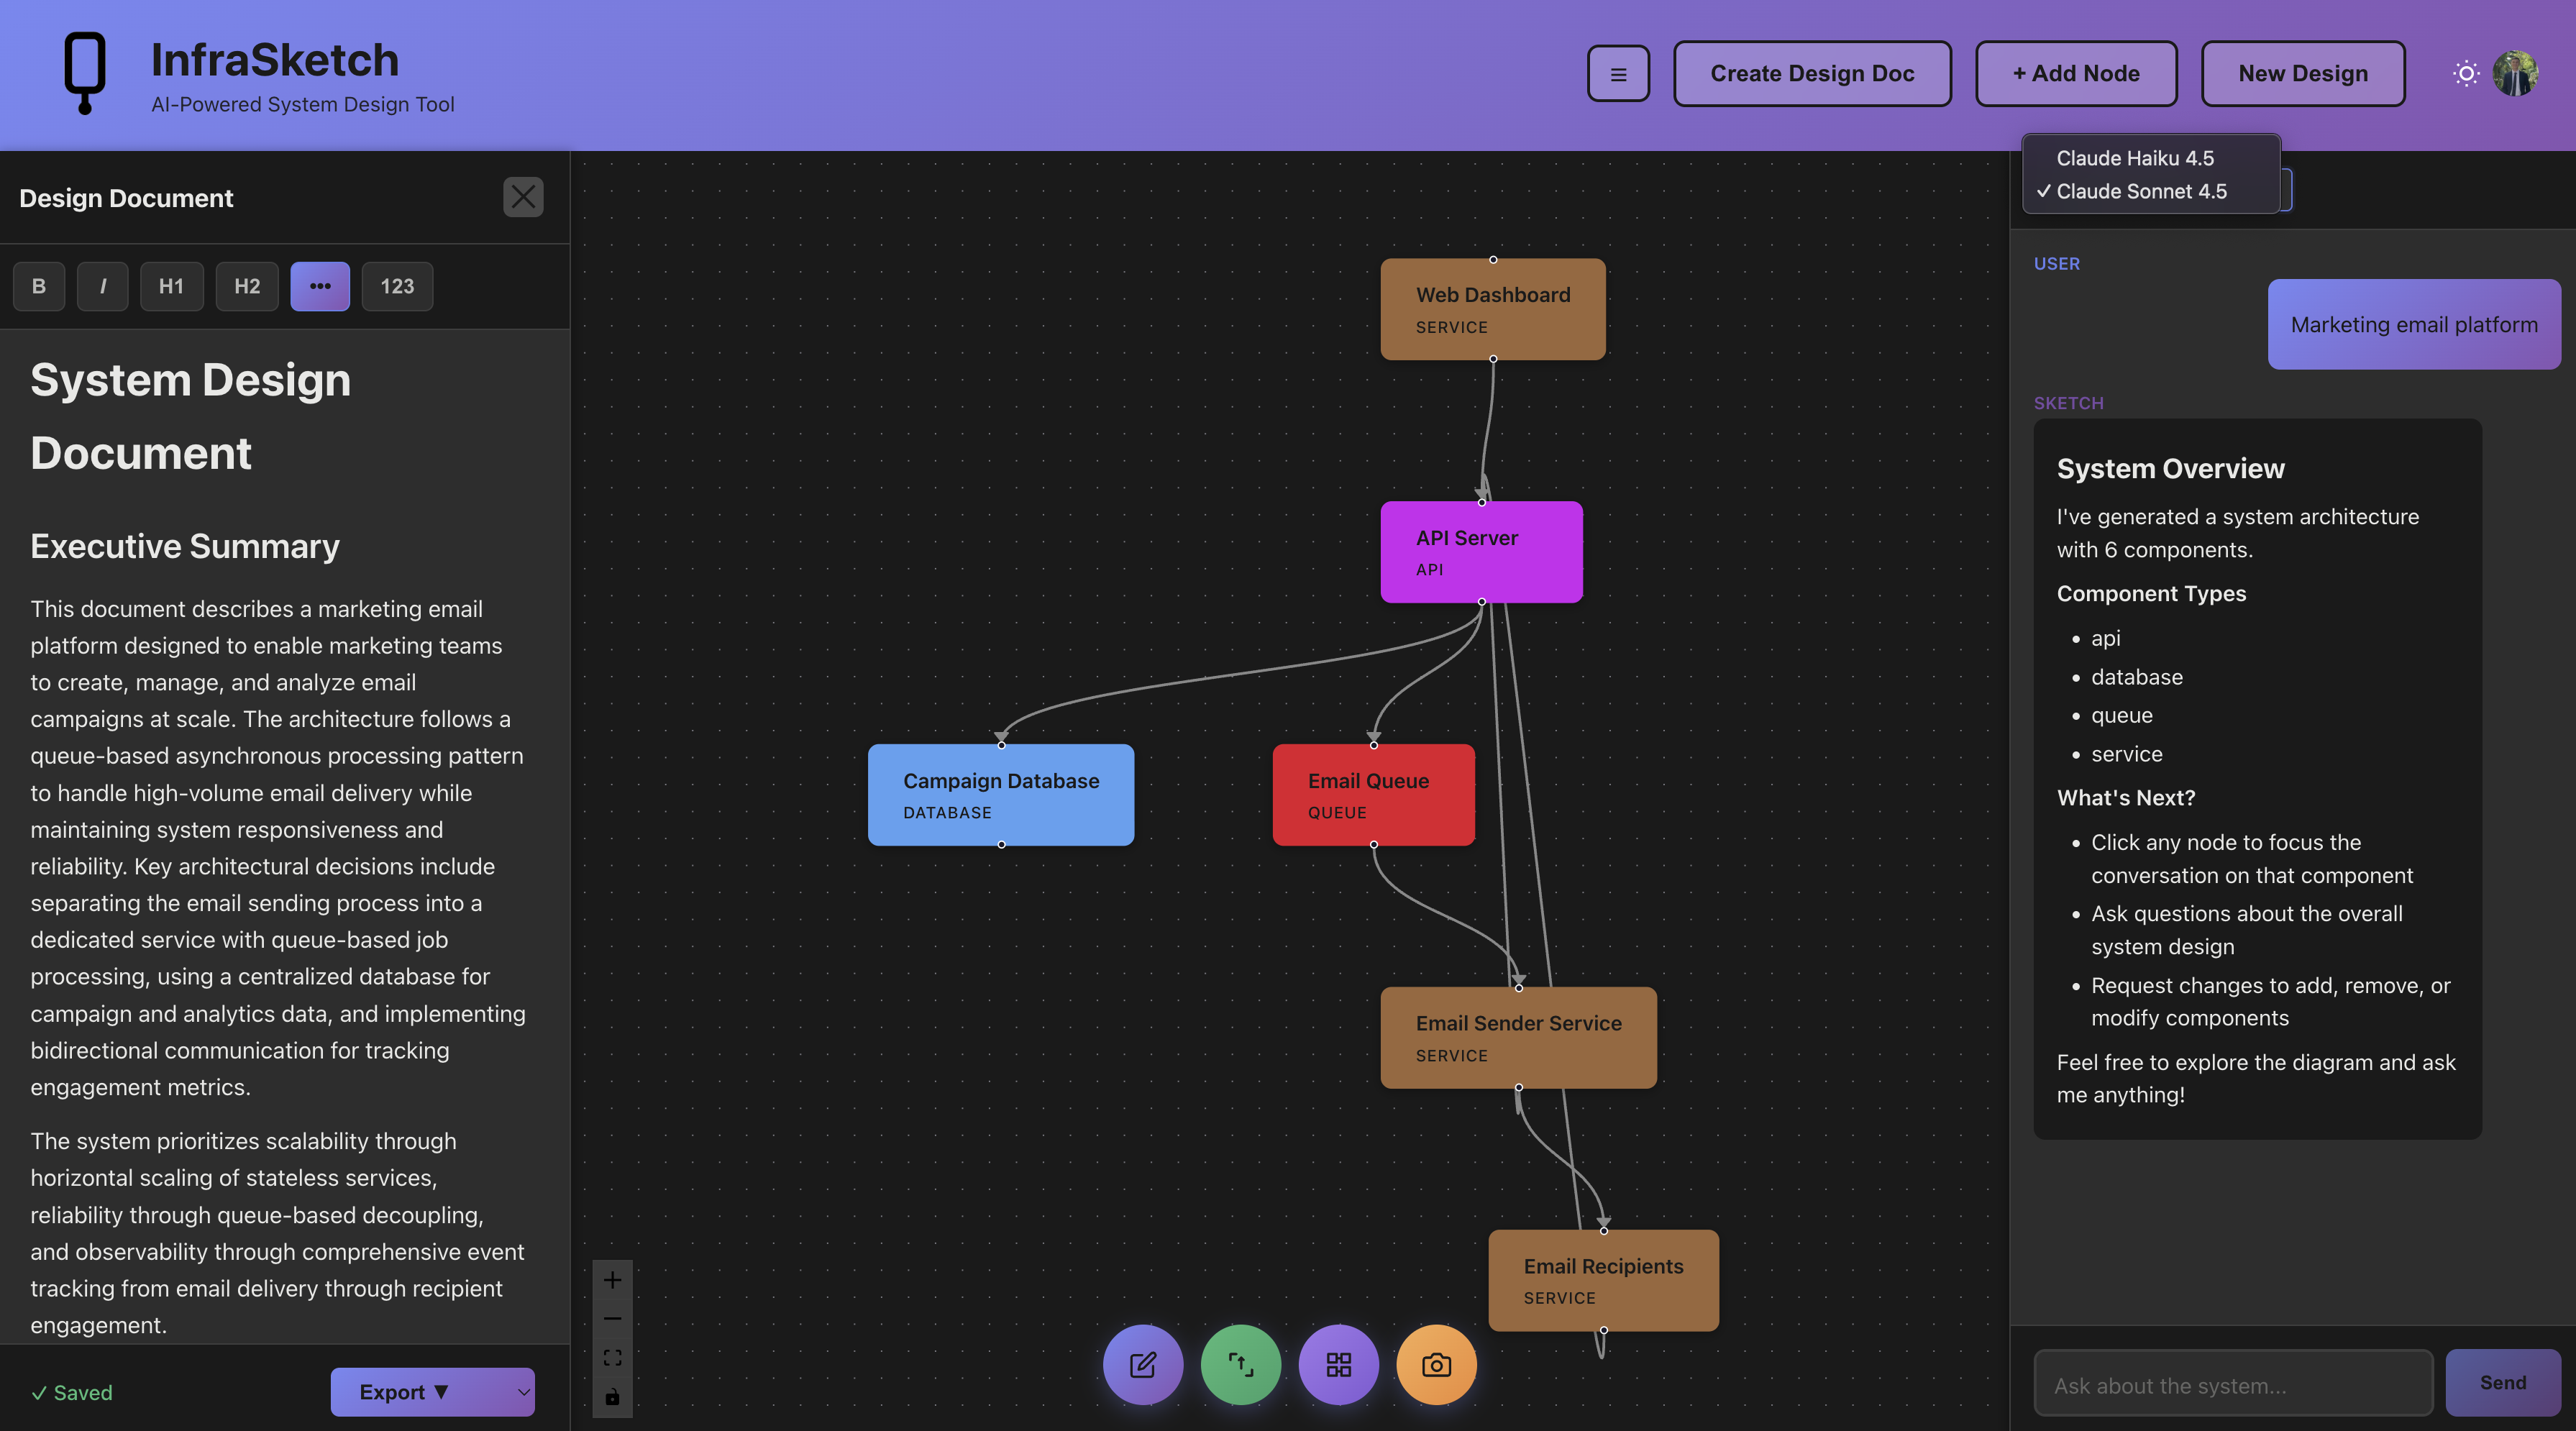Select the node edit pencil tool
The image size is (2576, 1431).
point(1143,1365)
